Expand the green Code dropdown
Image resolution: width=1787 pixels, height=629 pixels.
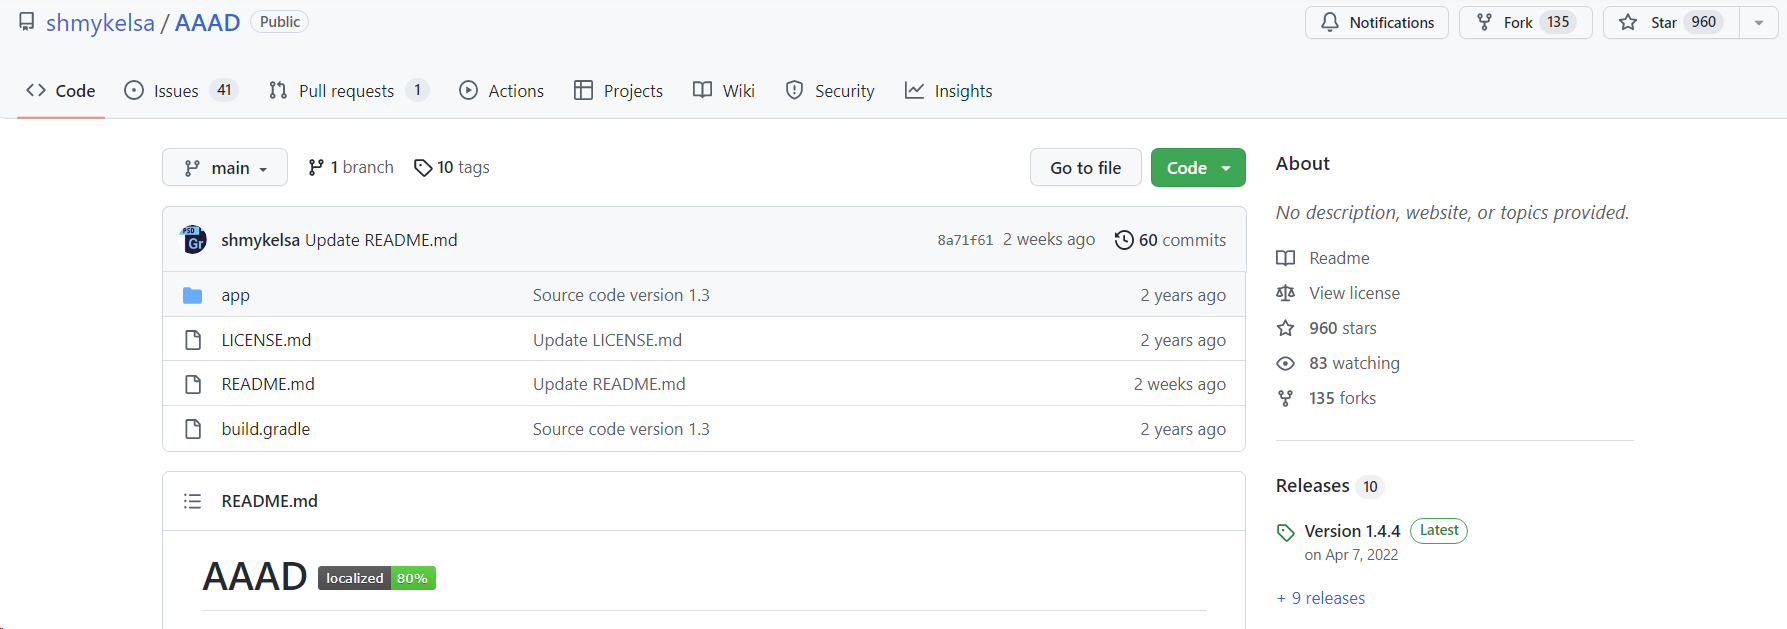coord(1198,168)
